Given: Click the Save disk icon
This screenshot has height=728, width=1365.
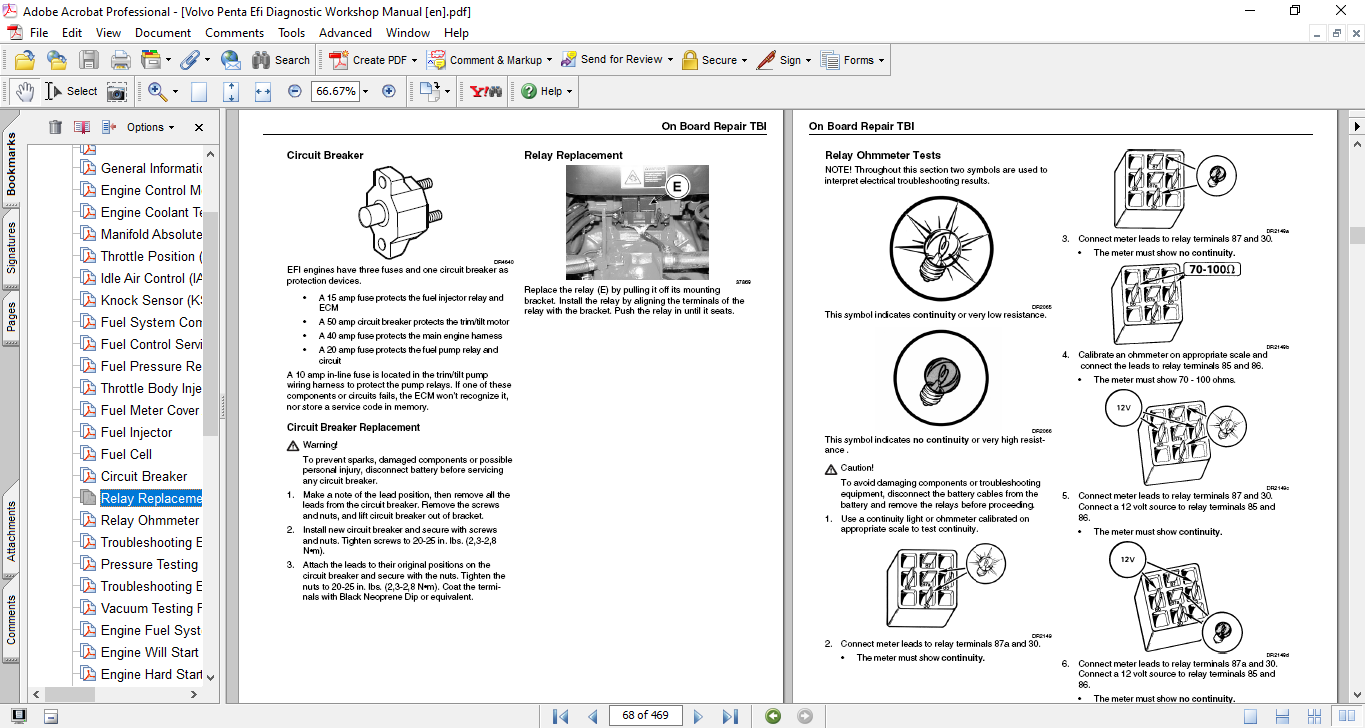Looking at the screenshot, I should [x=89, y=60].
